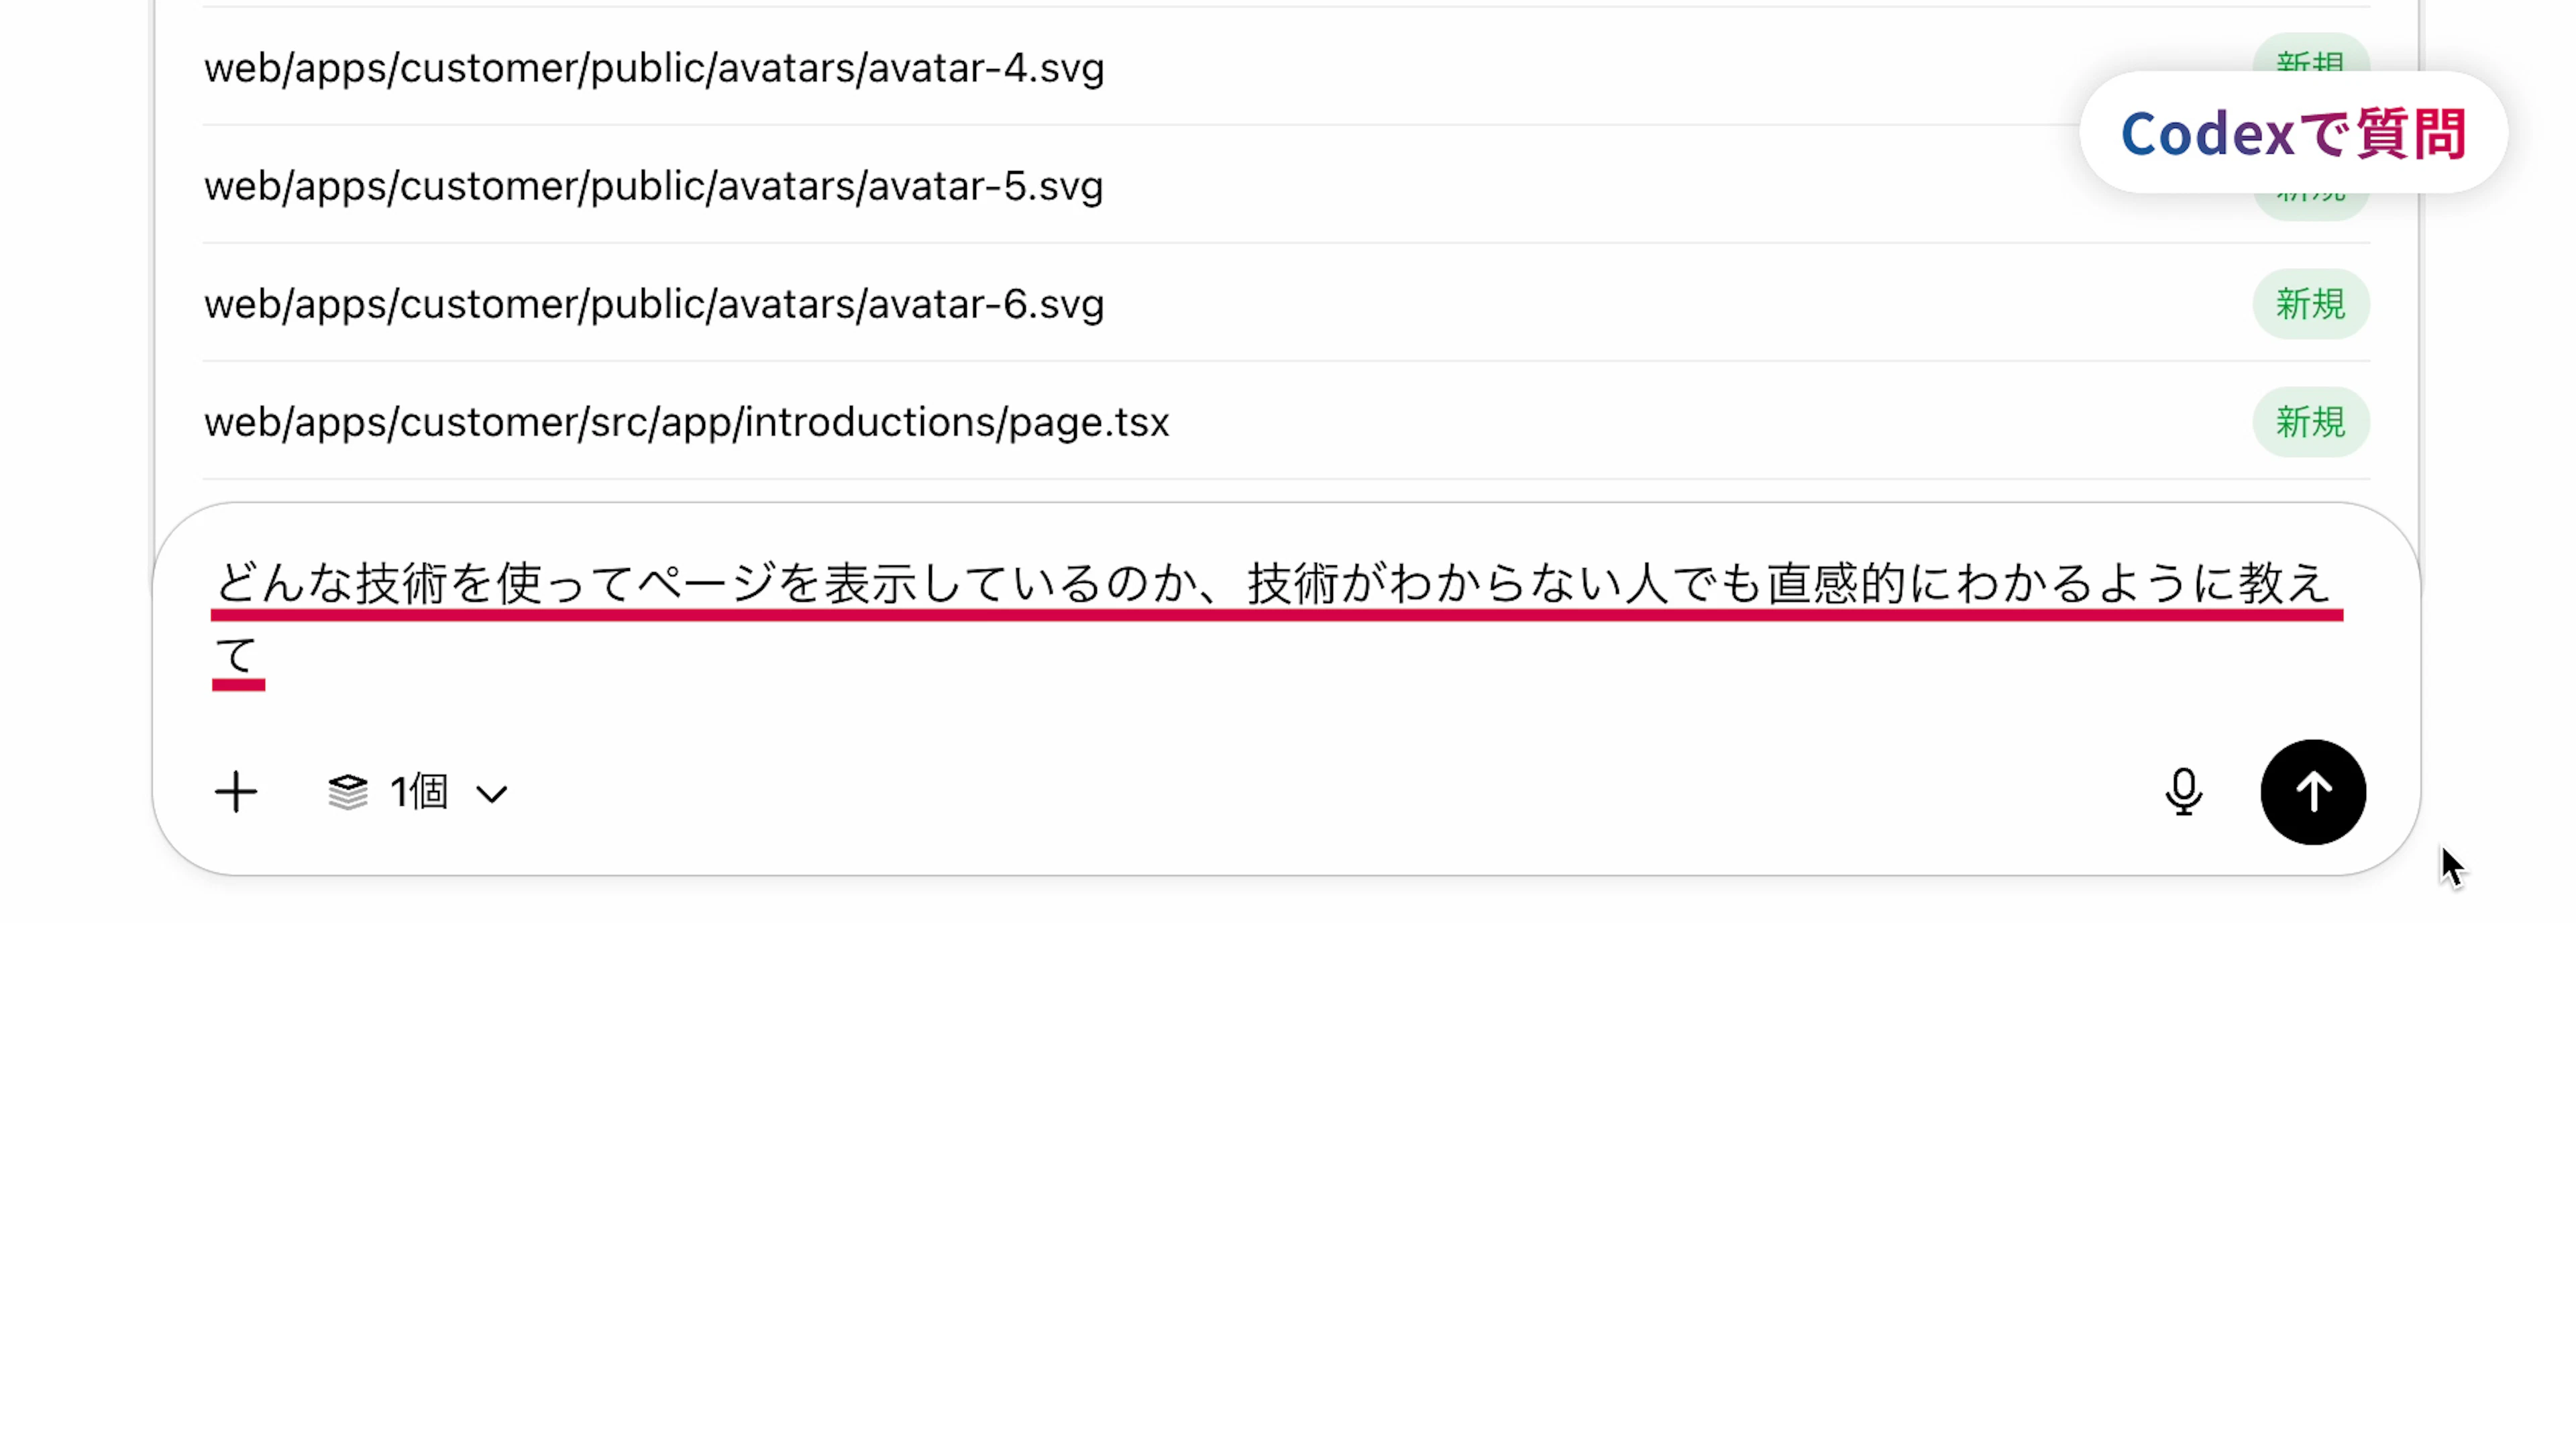Click the plus attach icon
Image resolution: width=2576 pixels, height=1449 pixels.
click(x=236, y=792)
